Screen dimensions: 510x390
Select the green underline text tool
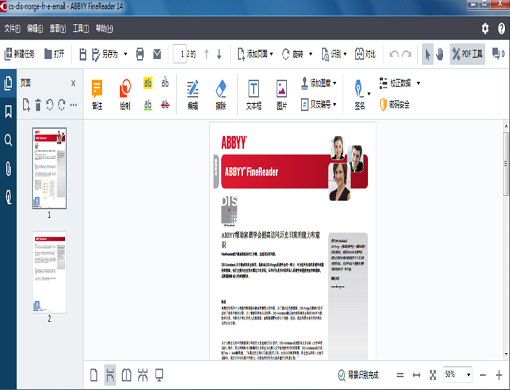[148, 105]
